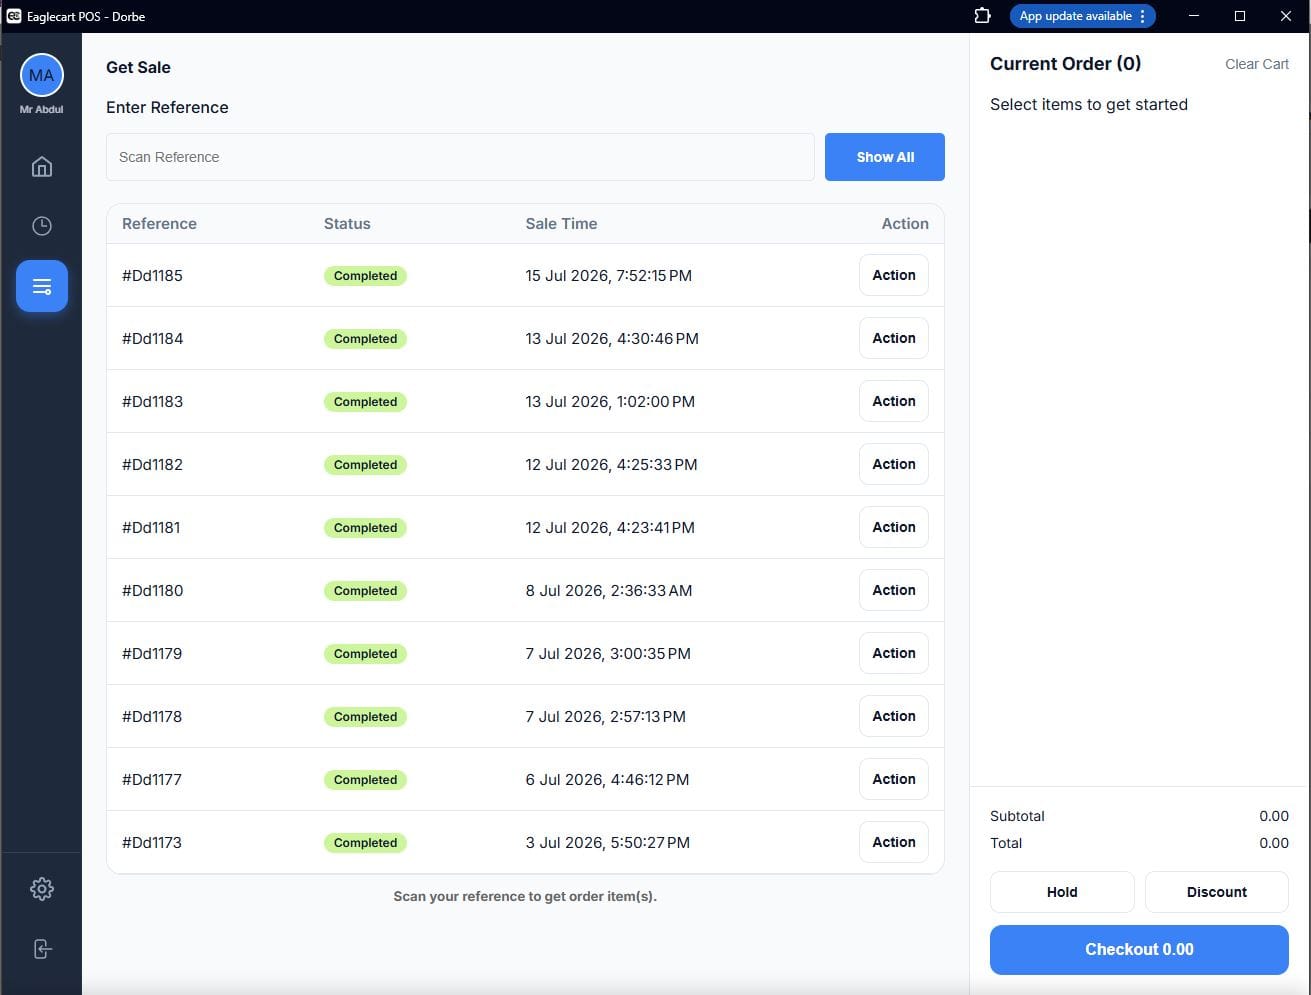Click Completed badge for #Dd1185
1311x995 pixels.
click(x=365, y=276)
